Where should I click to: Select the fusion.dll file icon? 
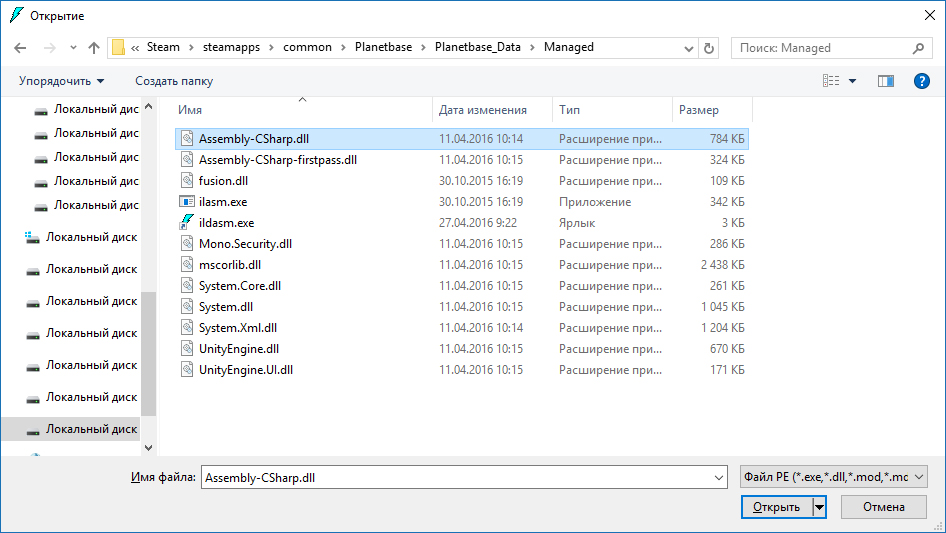188,180
